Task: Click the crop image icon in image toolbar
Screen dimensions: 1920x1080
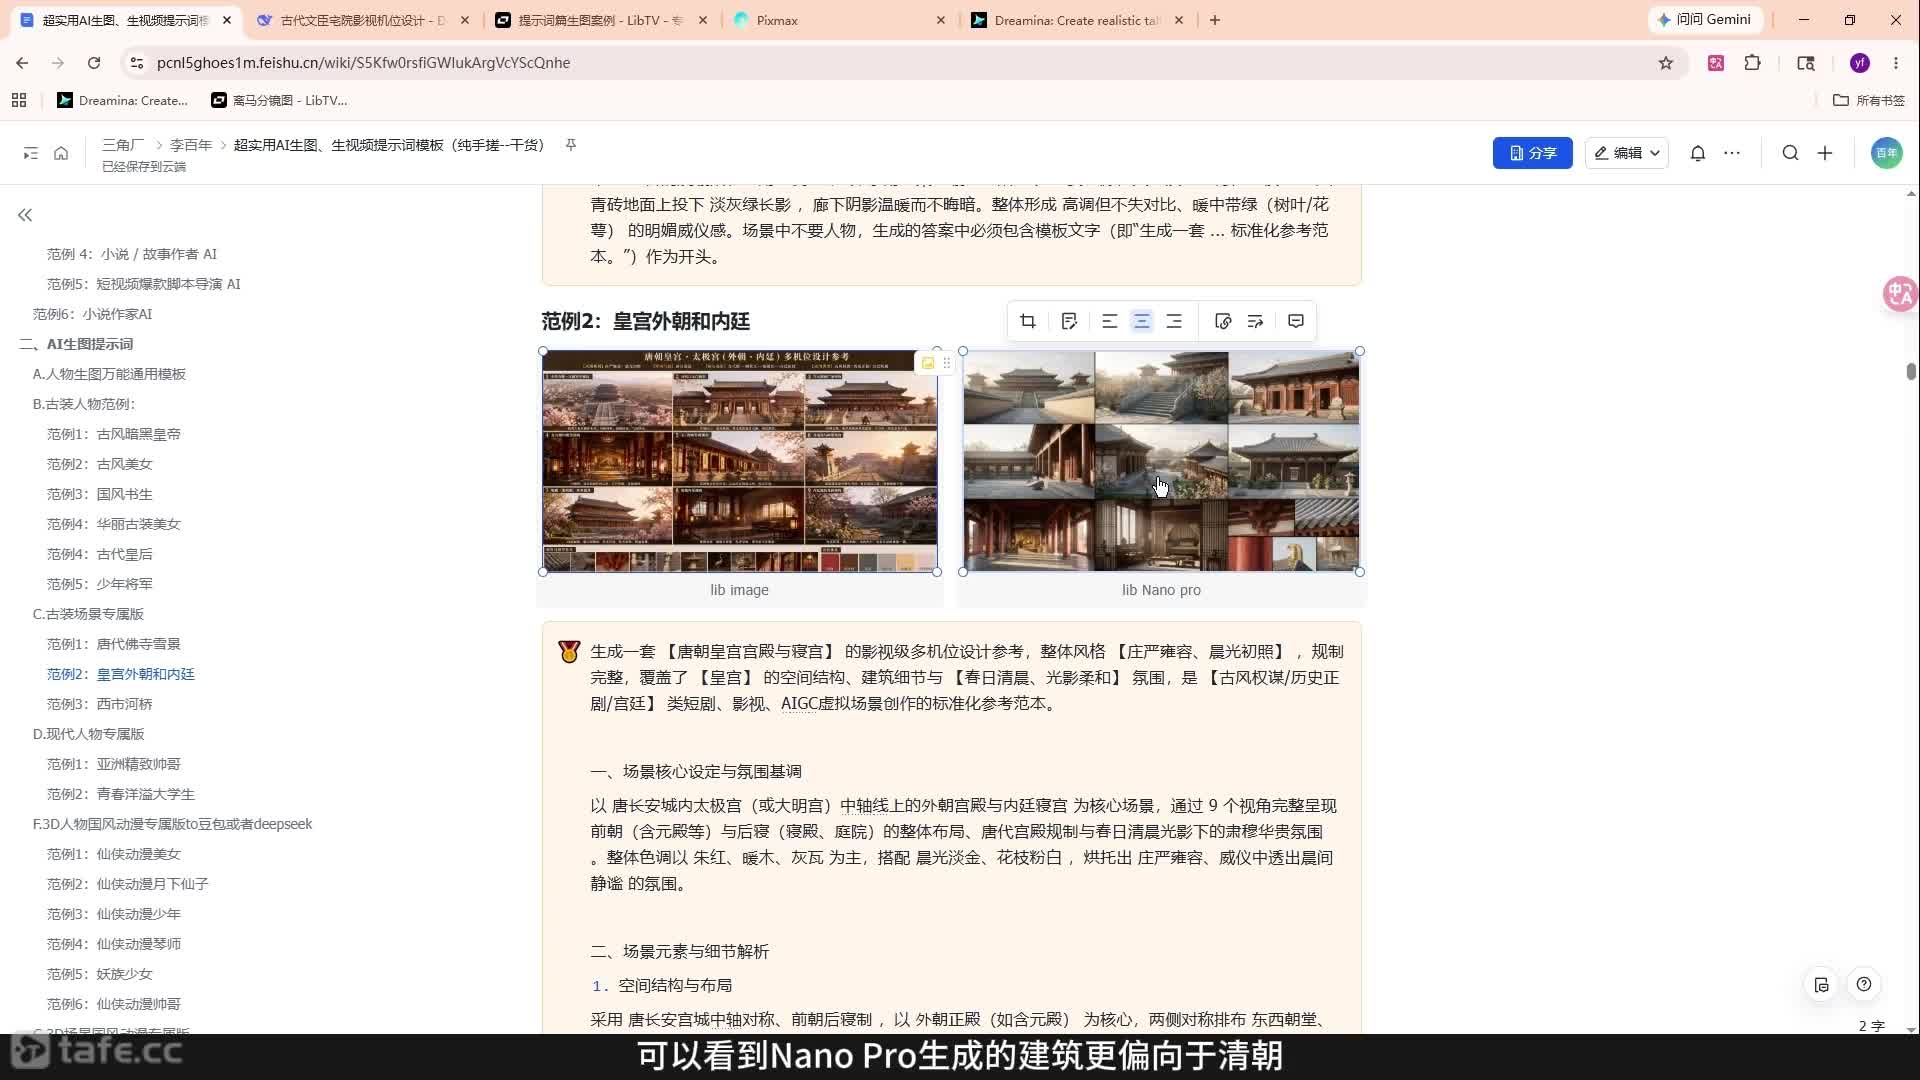Action: (1027, 321)
